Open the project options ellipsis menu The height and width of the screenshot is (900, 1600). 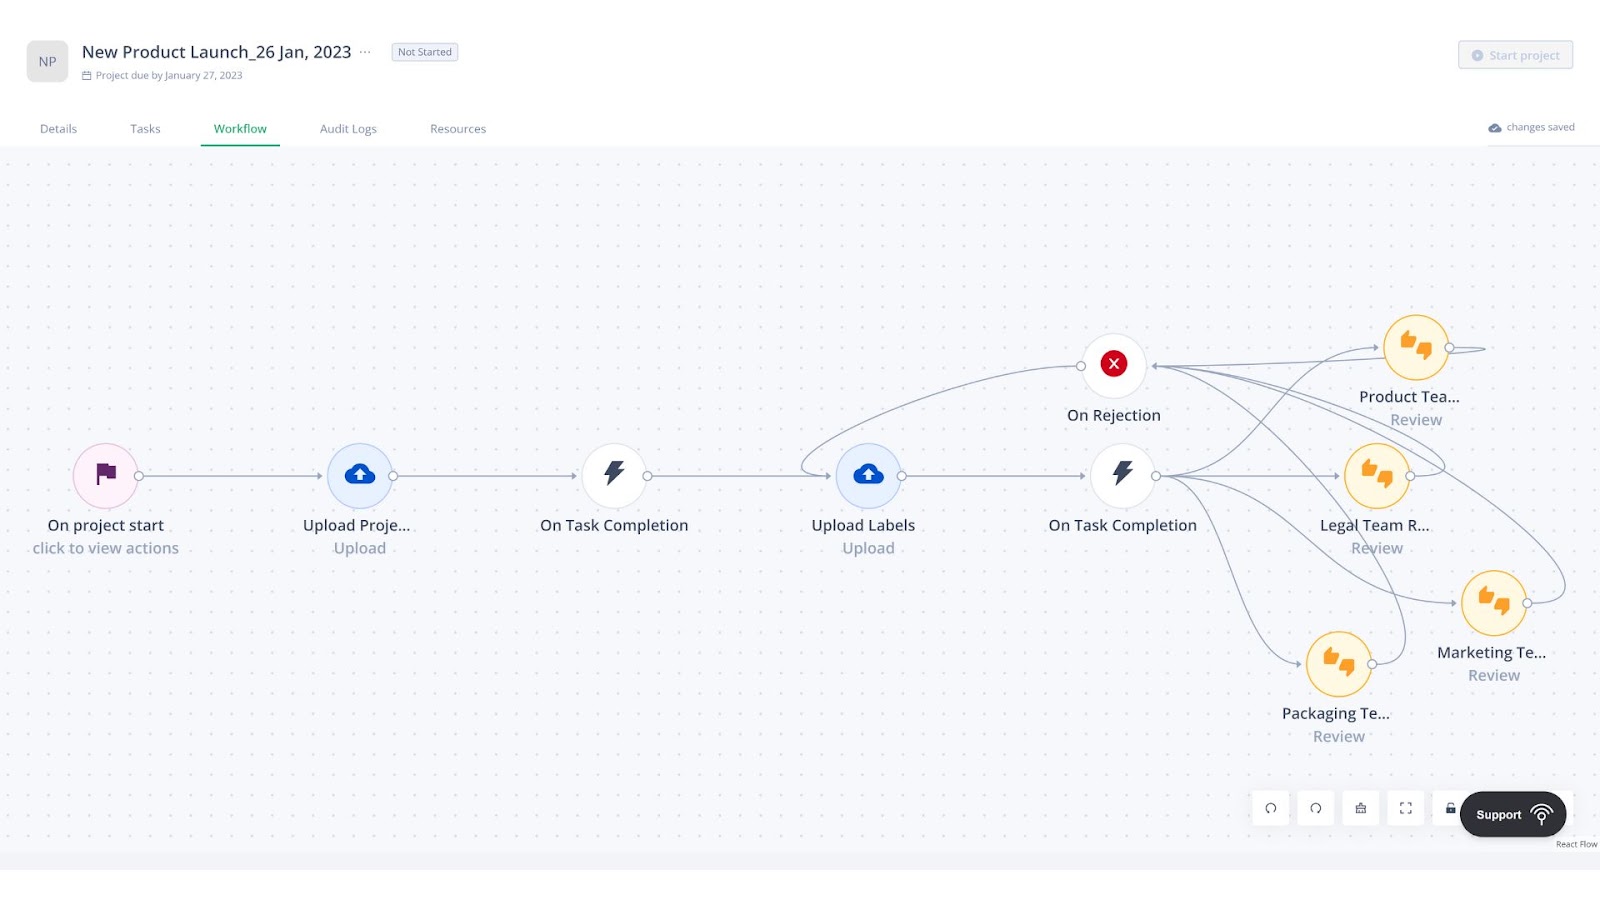click(x=366, y=51)
